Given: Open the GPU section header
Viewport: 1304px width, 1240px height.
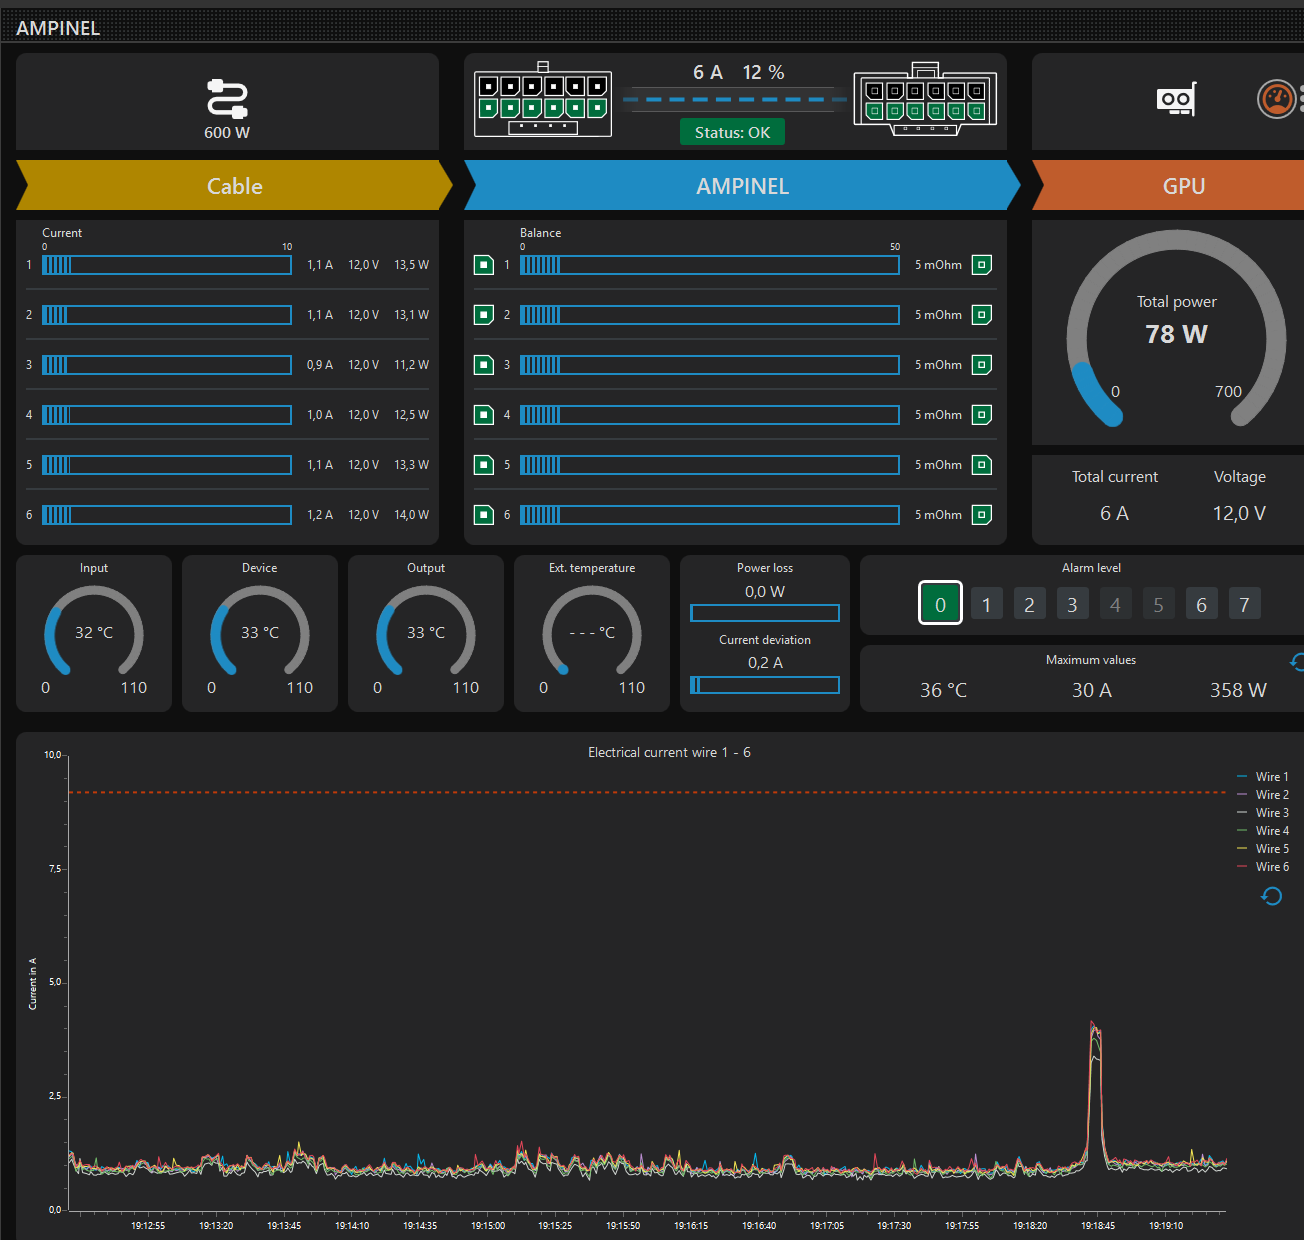Looking at the screenshot, I should click(1183, 186).
